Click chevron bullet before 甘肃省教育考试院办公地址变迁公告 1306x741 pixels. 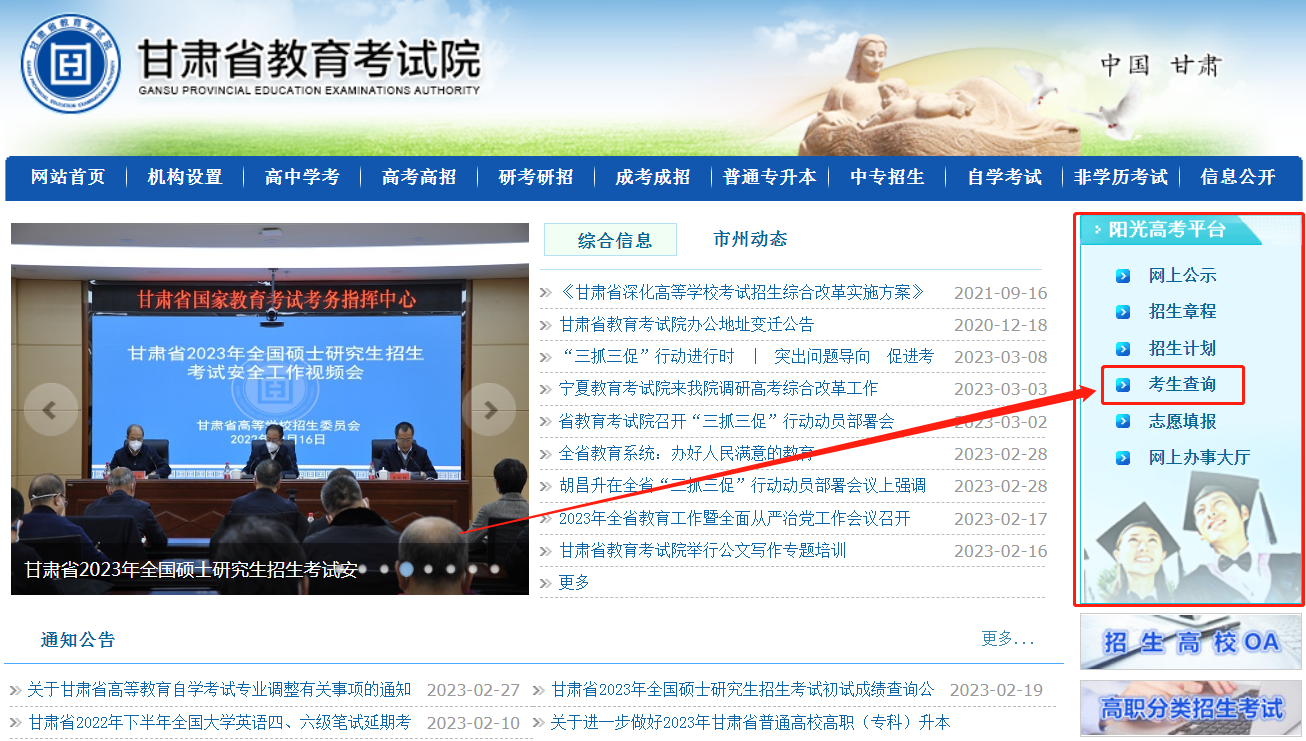(546, 325)
